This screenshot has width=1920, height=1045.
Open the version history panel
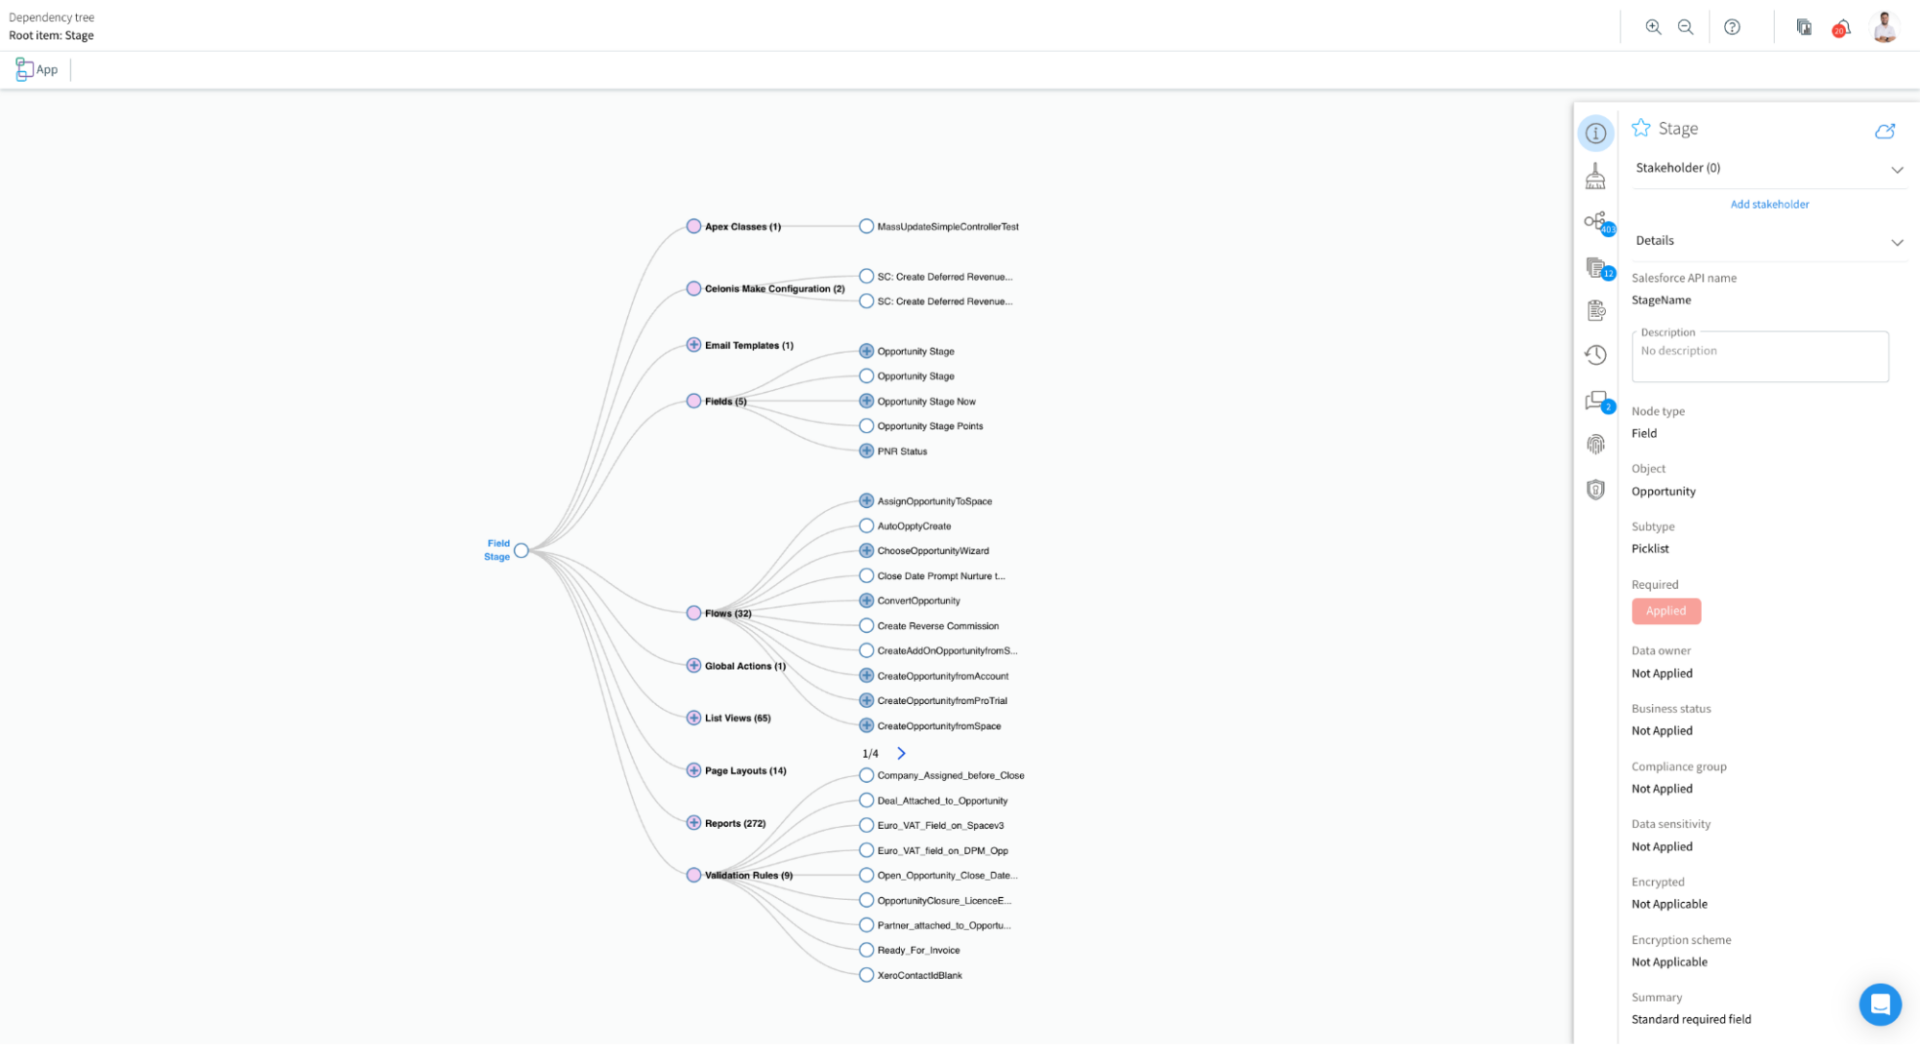[x=1596, y=355]
